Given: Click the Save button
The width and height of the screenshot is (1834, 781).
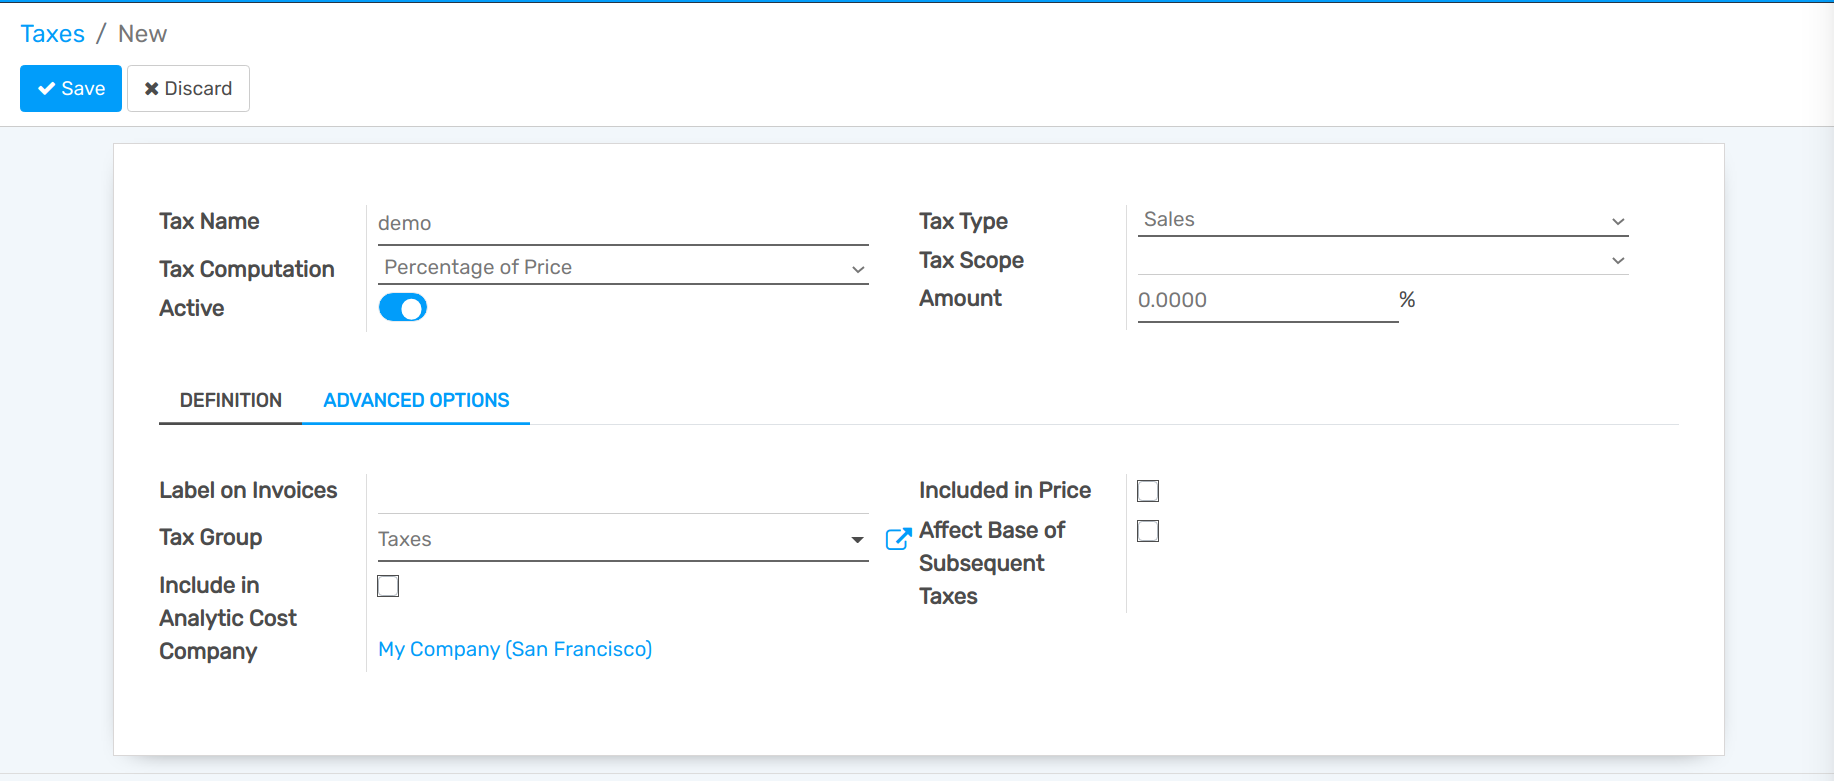Looking at the screenshot, I should pos(71,89).
